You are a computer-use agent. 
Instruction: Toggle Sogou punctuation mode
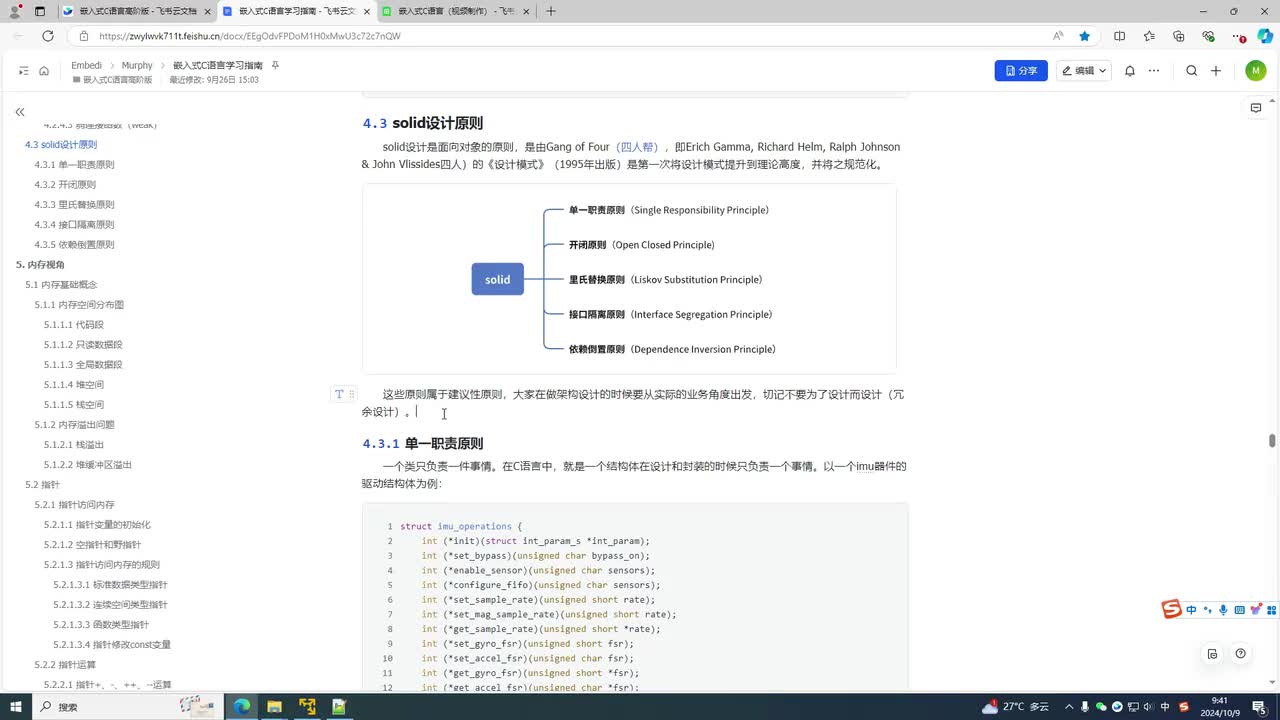[x=1207, y=610]
